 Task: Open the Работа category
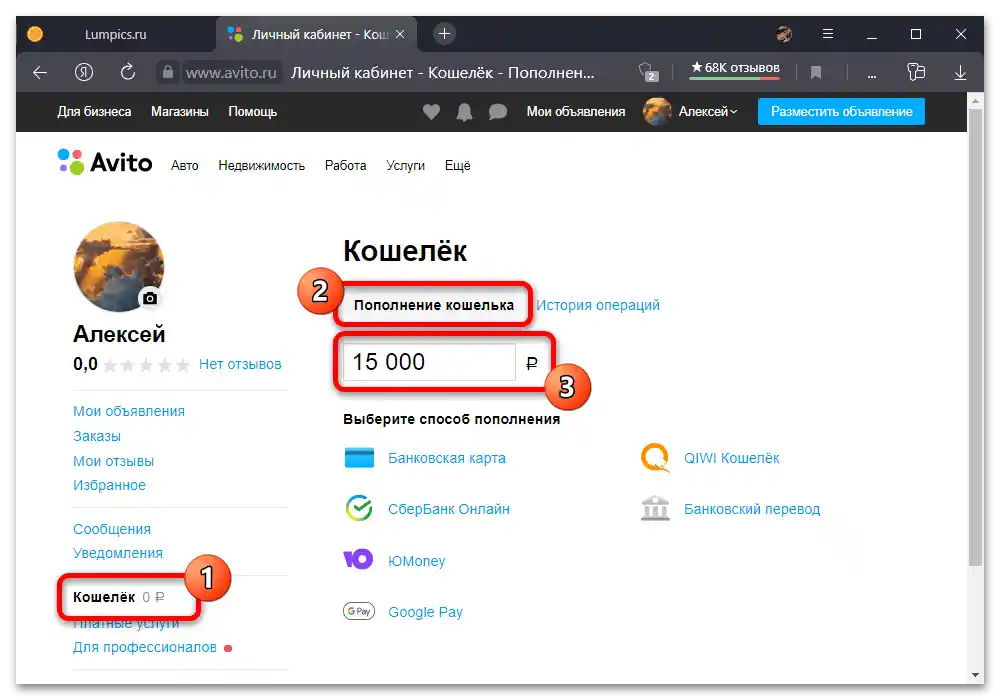coord(346,166)
